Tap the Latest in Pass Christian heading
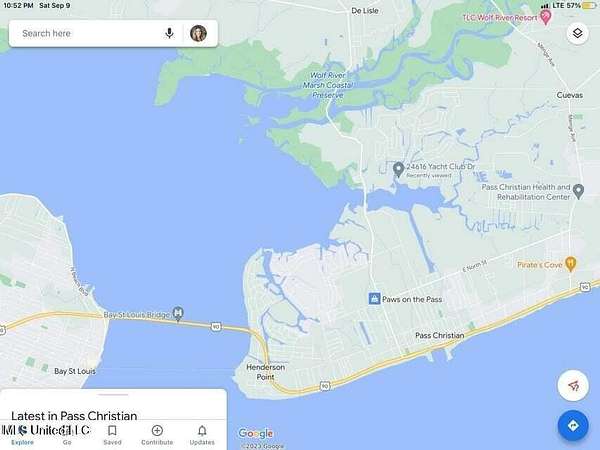 tap(74, 416)
